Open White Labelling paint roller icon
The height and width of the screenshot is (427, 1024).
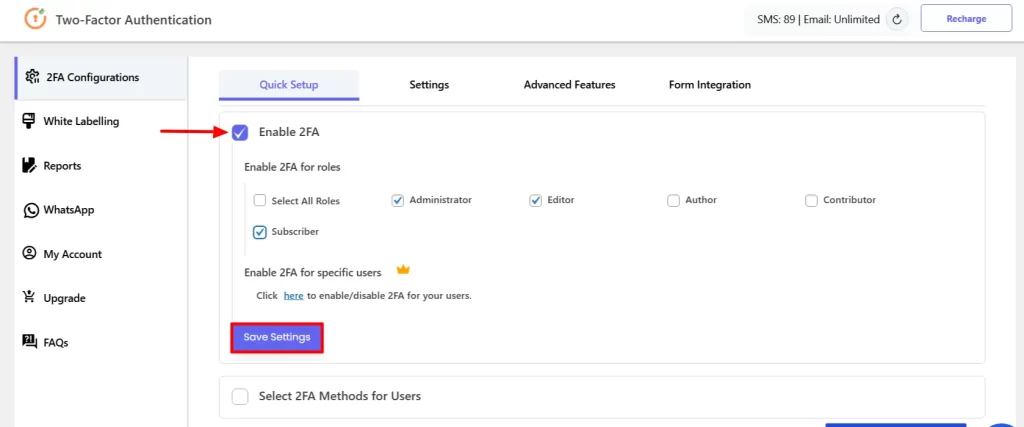(29, 121)
